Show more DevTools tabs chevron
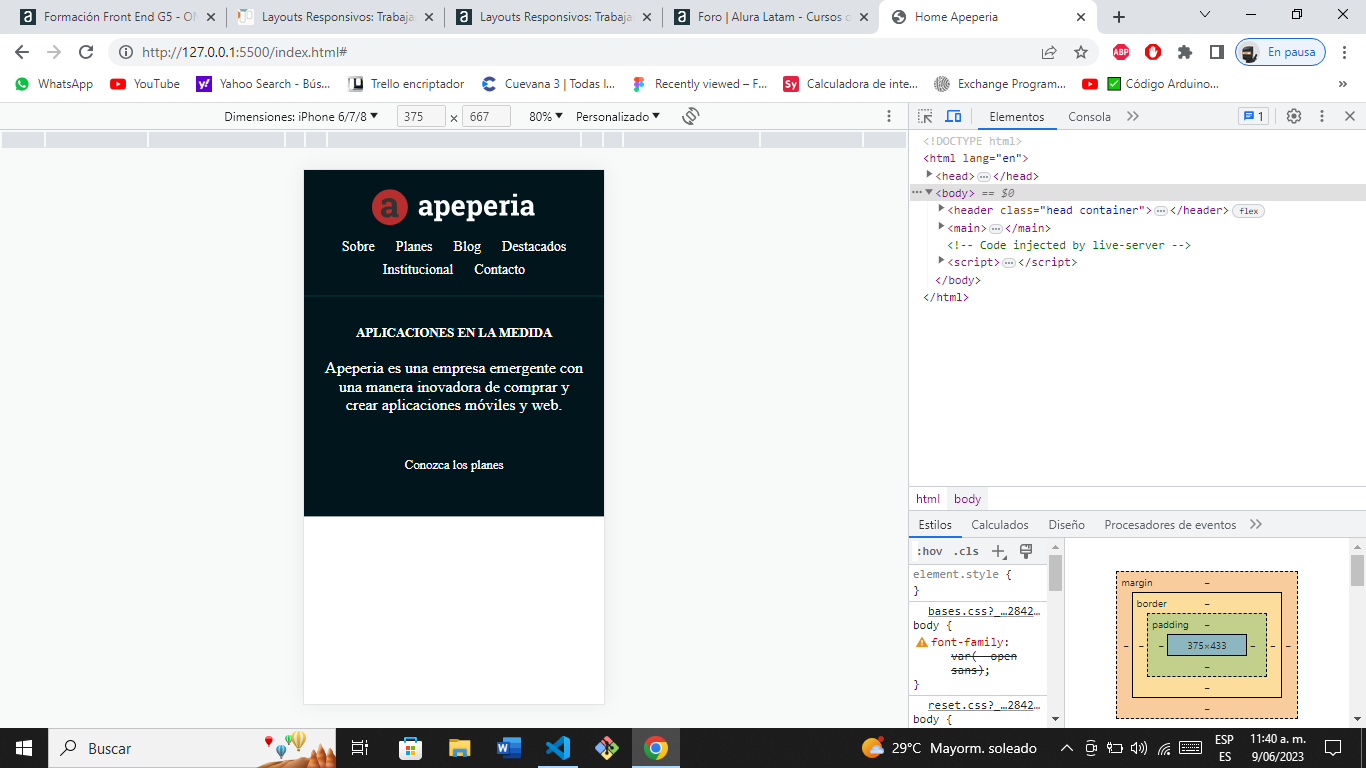The width and height of the screenshot is (1366, 768). 1133,117
